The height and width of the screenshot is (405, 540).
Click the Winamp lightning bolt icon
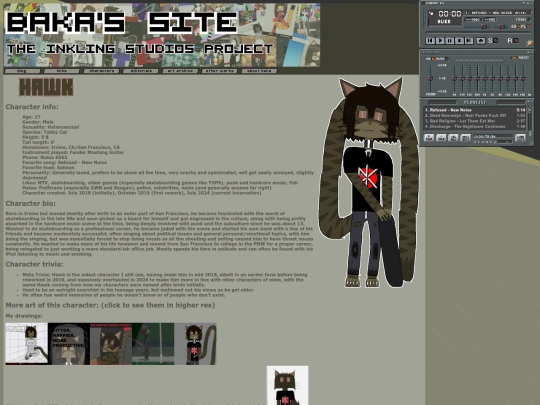click(x=529, y=43)
